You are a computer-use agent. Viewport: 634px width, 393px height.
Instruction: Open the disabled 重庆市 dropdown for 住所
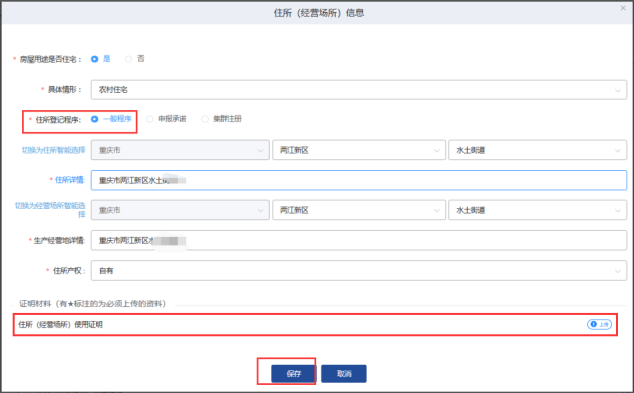click(x=180, y=150)
